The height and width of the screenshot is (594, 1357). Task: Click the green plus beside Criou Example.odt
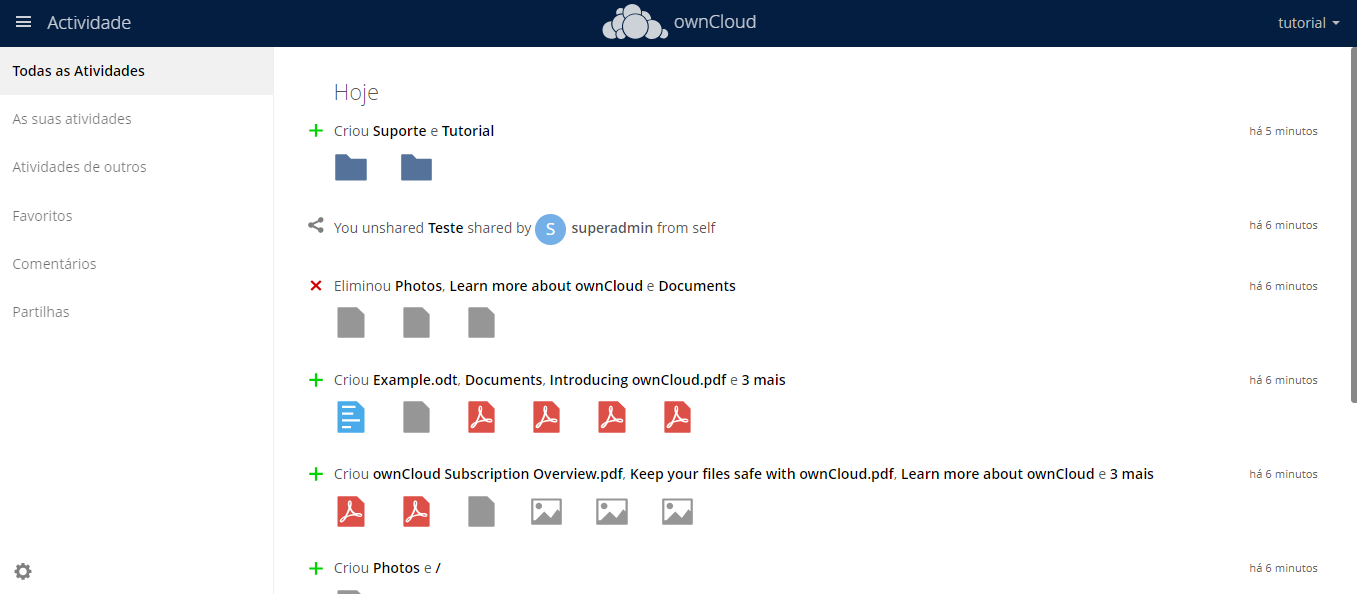tap(316, 380)
